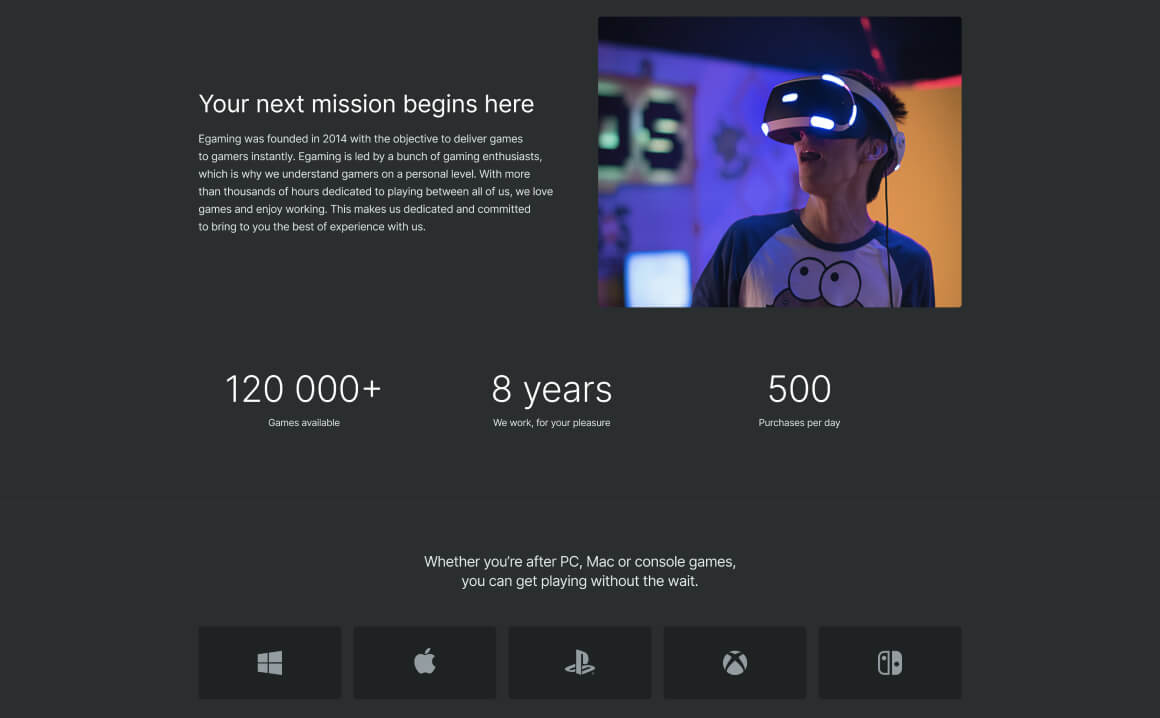Click the 'We work, for your pleasure' caption
The image size is (1160, 718).
click(551, 422)
